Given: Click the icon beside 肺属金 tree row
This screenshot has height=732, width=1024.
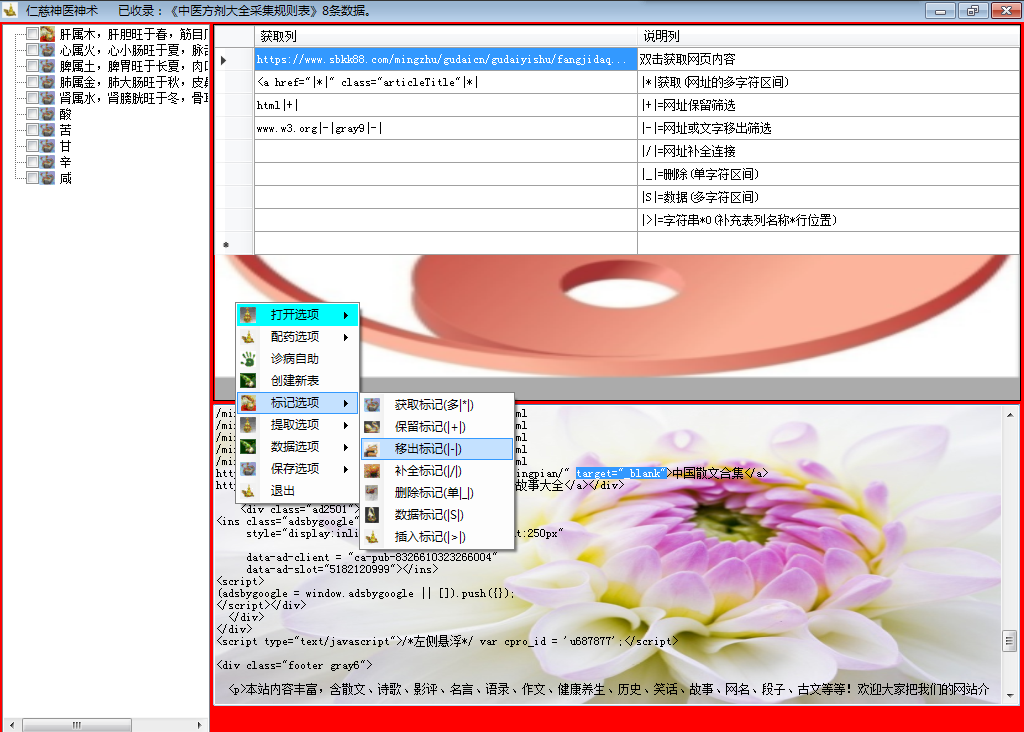Looking at the screenshot, I should pyautogui.click(x=48, y=82).
